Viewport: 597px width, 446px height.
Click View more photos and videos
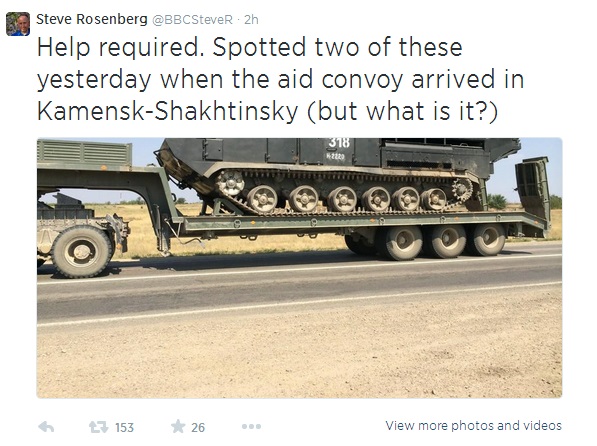473,425
